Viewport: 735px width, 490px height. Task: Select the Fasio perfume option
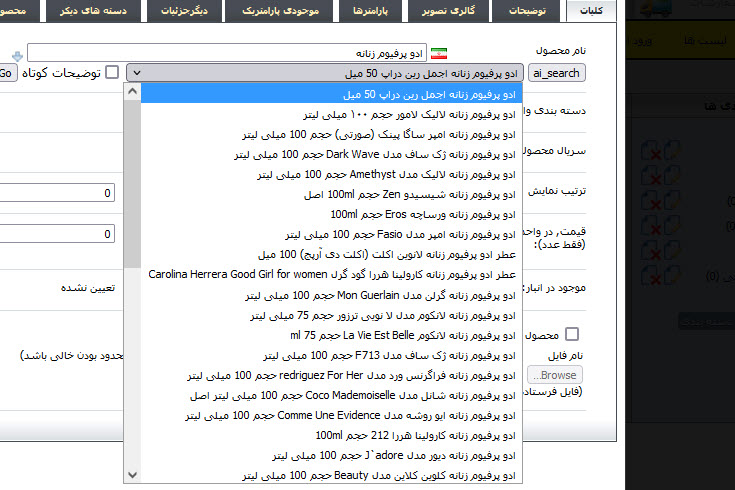[332, 234]
